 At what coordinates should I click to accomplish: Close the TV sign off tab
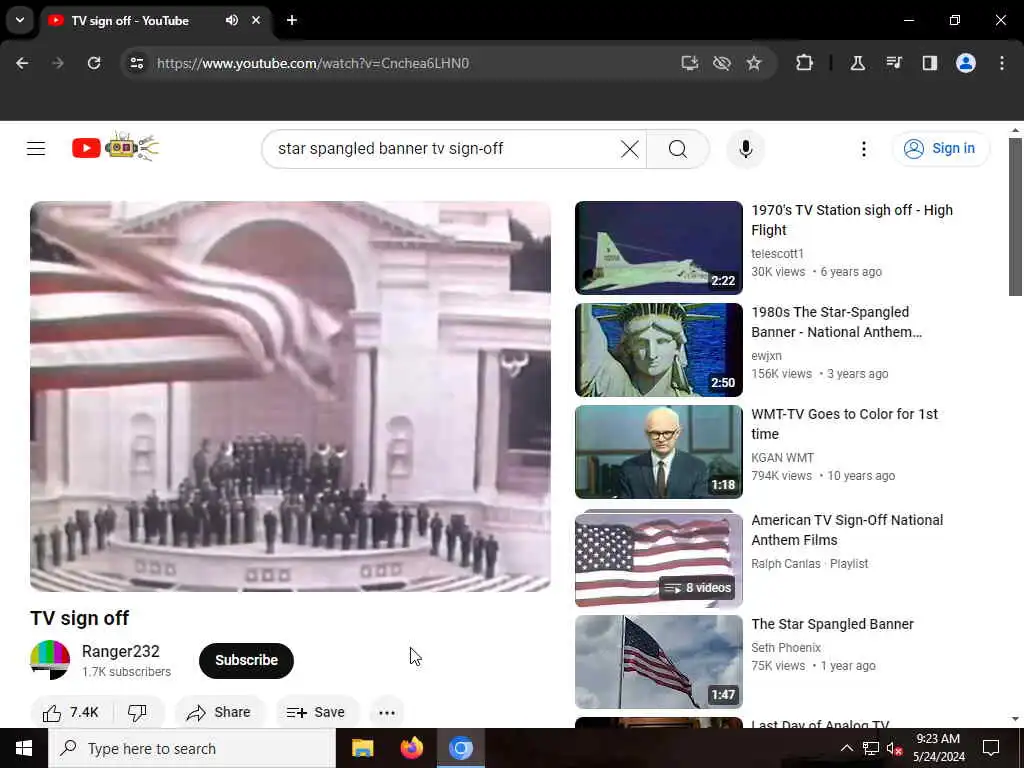tap(256, 20)
